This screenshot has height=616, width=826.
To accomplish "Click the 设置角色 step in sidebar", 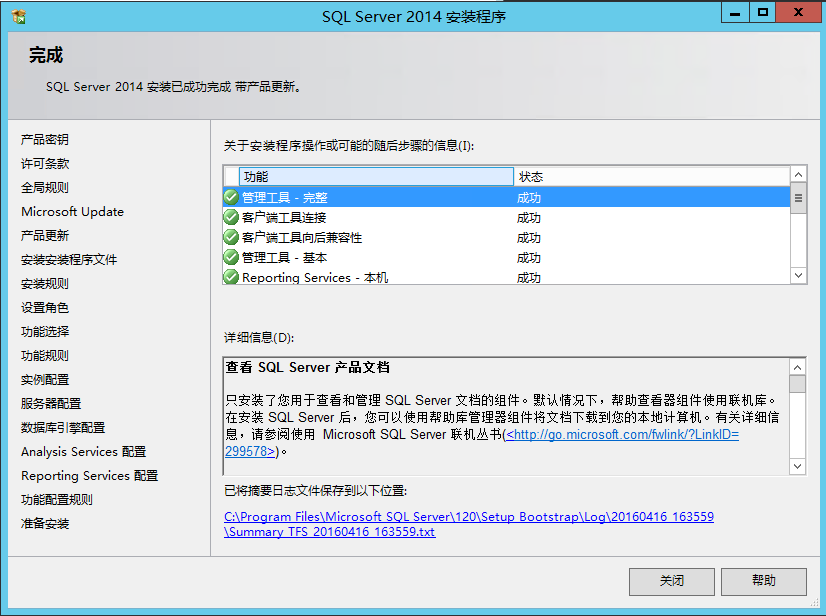I will (x=45, y=308).
